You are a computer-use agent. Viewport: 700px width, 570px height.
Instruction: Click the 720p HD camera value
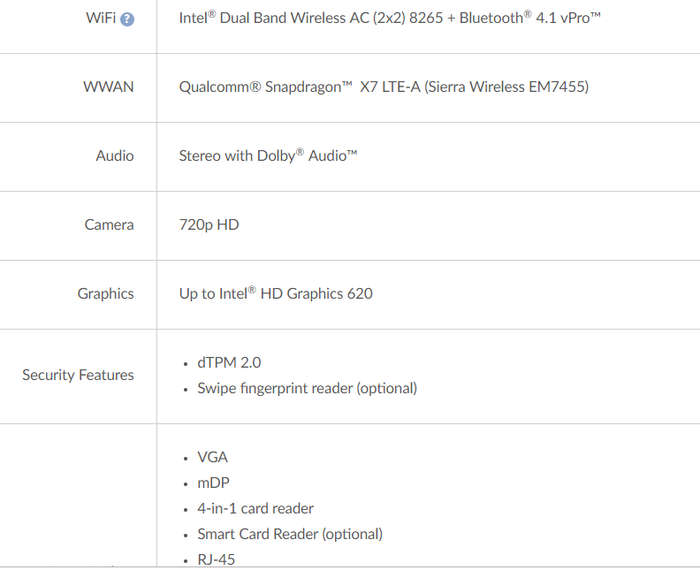209,225
